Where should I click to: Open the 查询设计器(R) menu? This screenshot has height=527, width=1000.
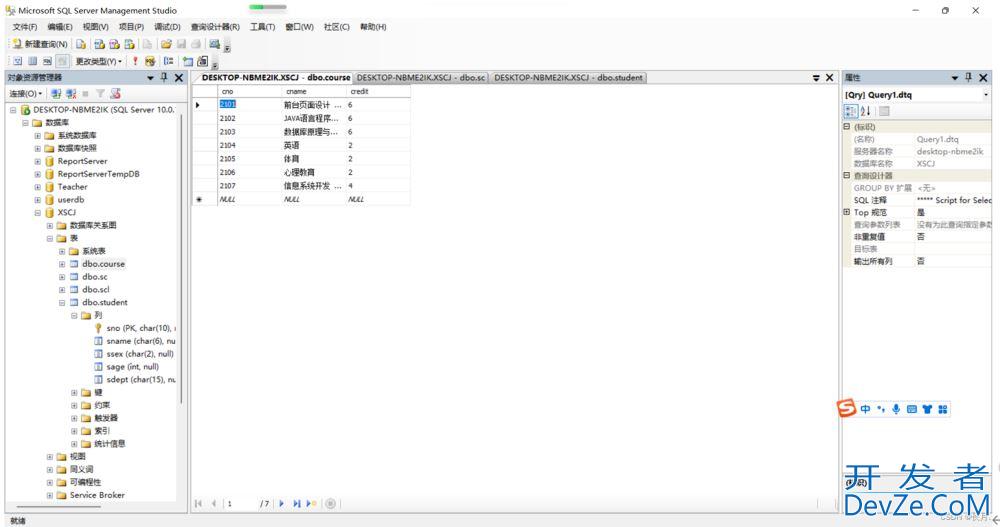(216, 27)
